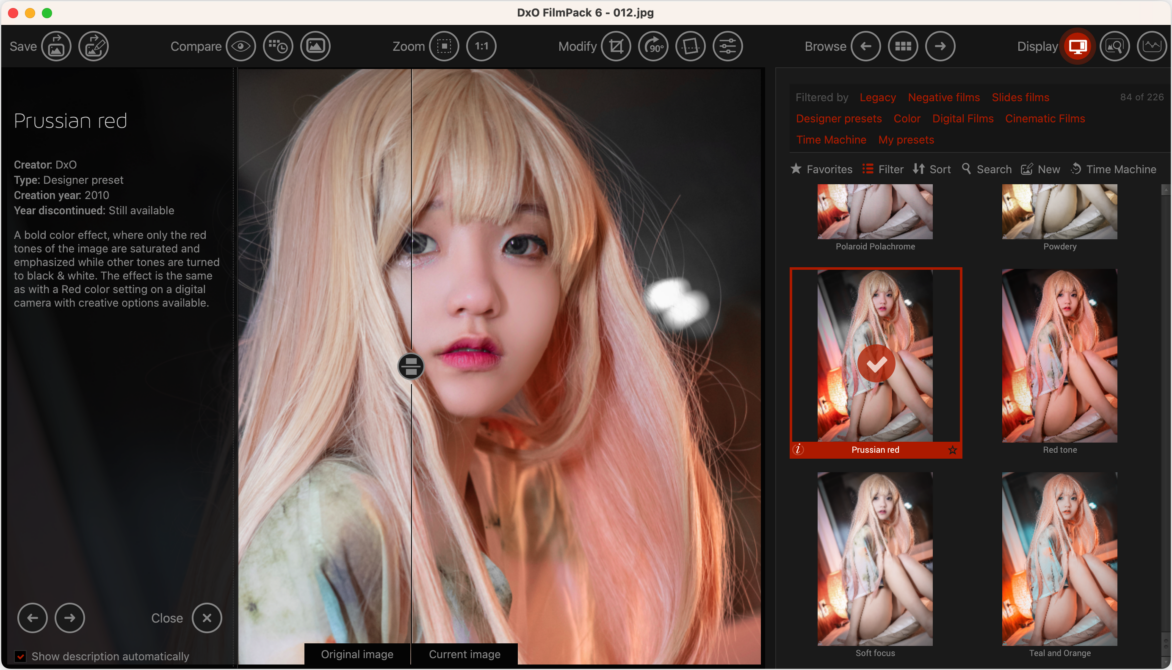
Task: Open Time Machine from preset toolbar
Action: [1114, 169]
